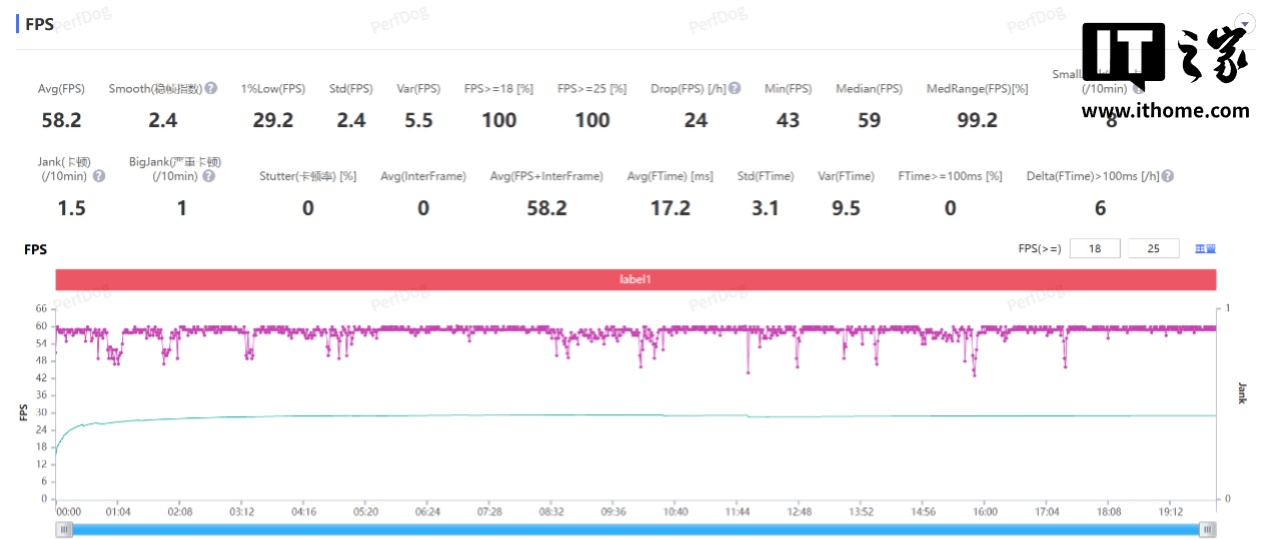Open help icon for Jank (/10min)
This screenshot has width=1268, height=540.
click(x=99, y=176)
